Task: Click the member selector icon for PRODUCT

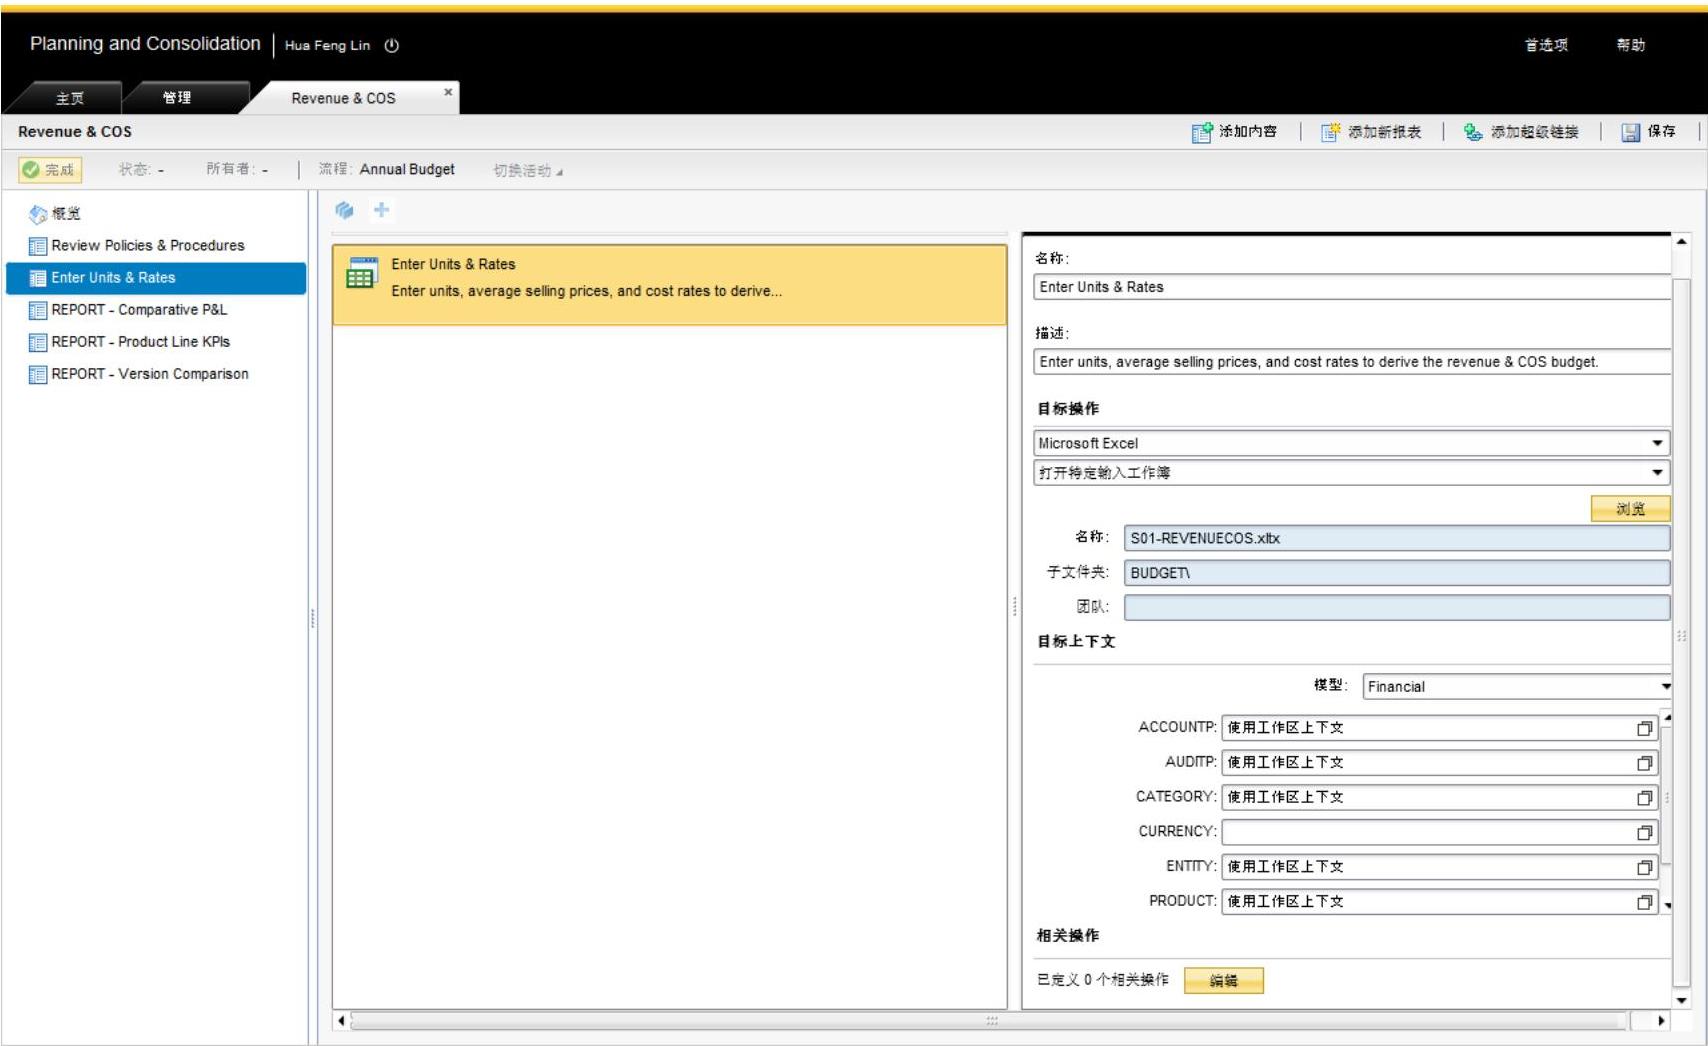Action: 1645,902
